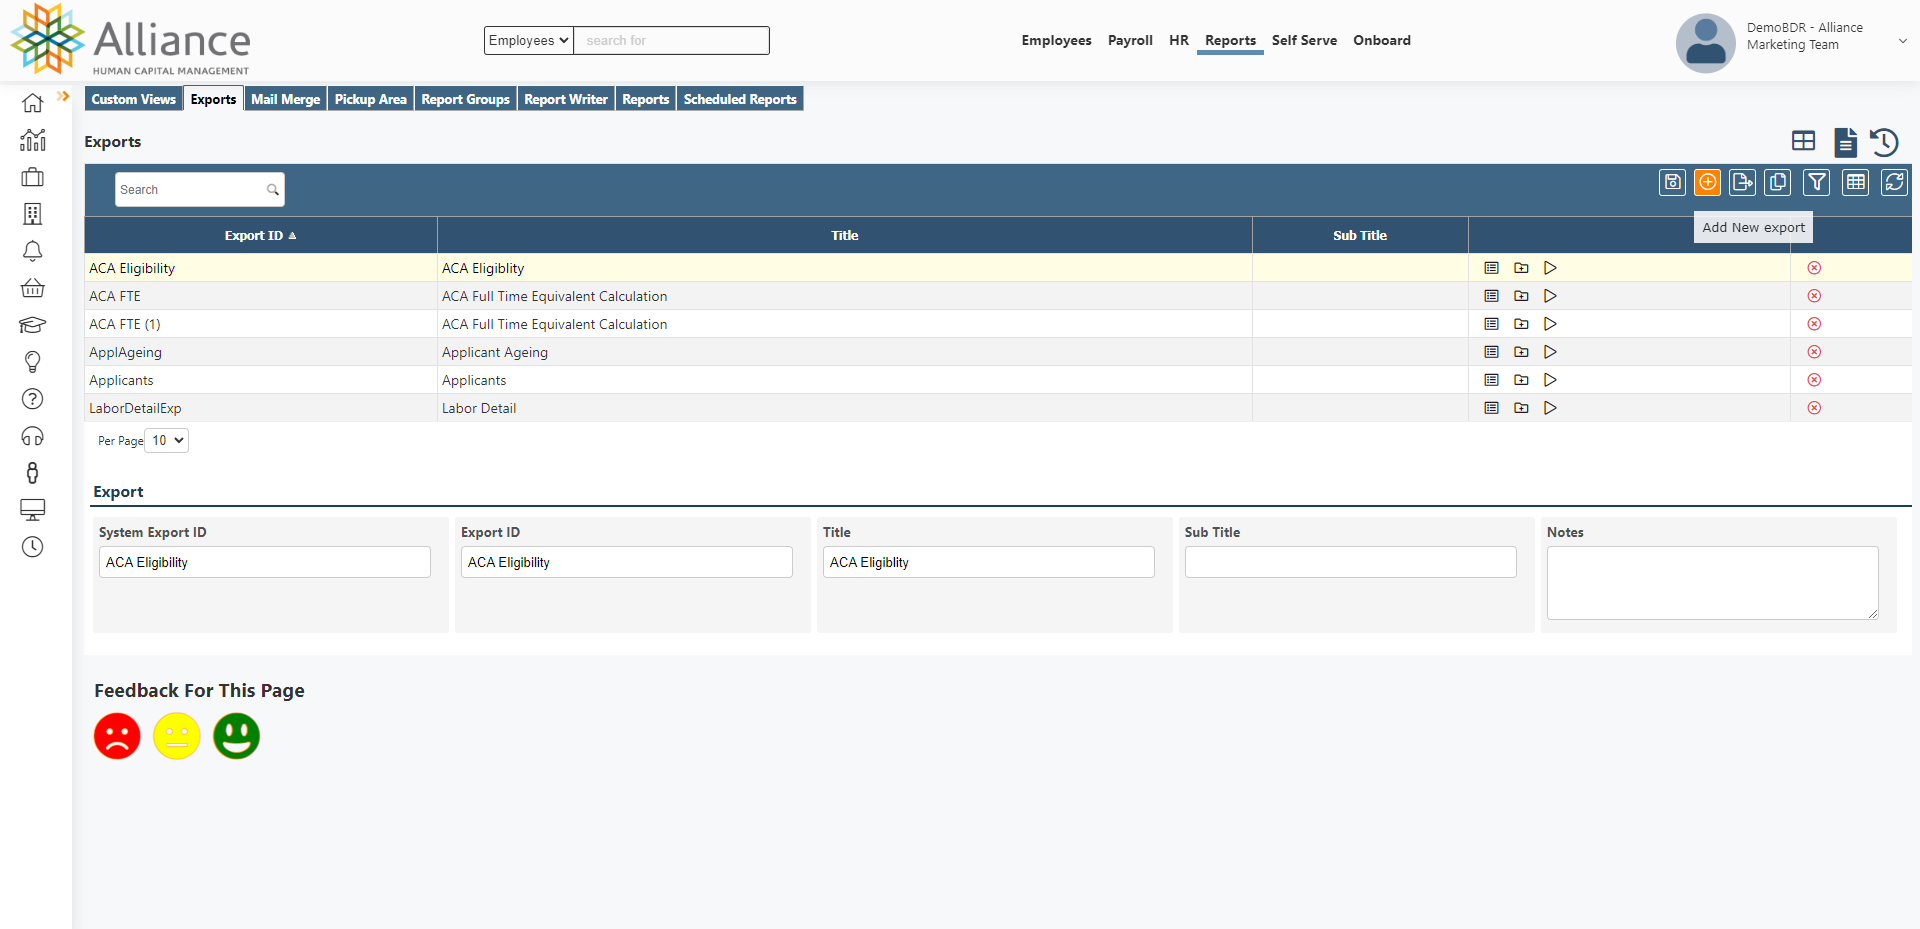Expand the sidebar with double-chevron

(63, 96)
